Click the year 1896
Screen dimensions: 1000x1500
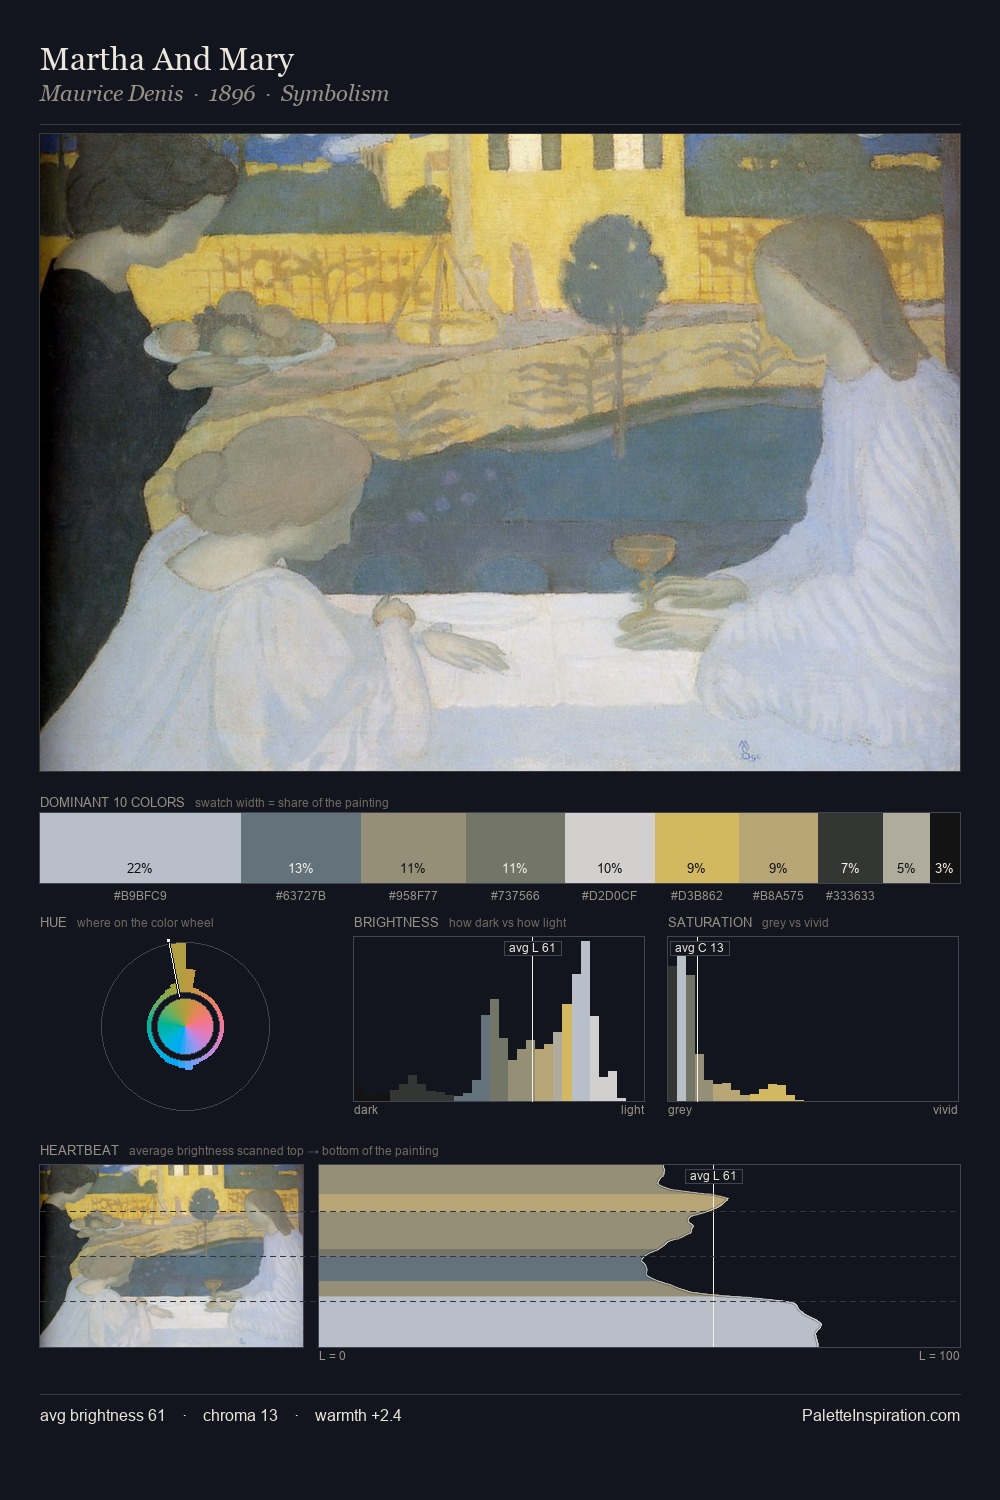(x=232, y=94)
